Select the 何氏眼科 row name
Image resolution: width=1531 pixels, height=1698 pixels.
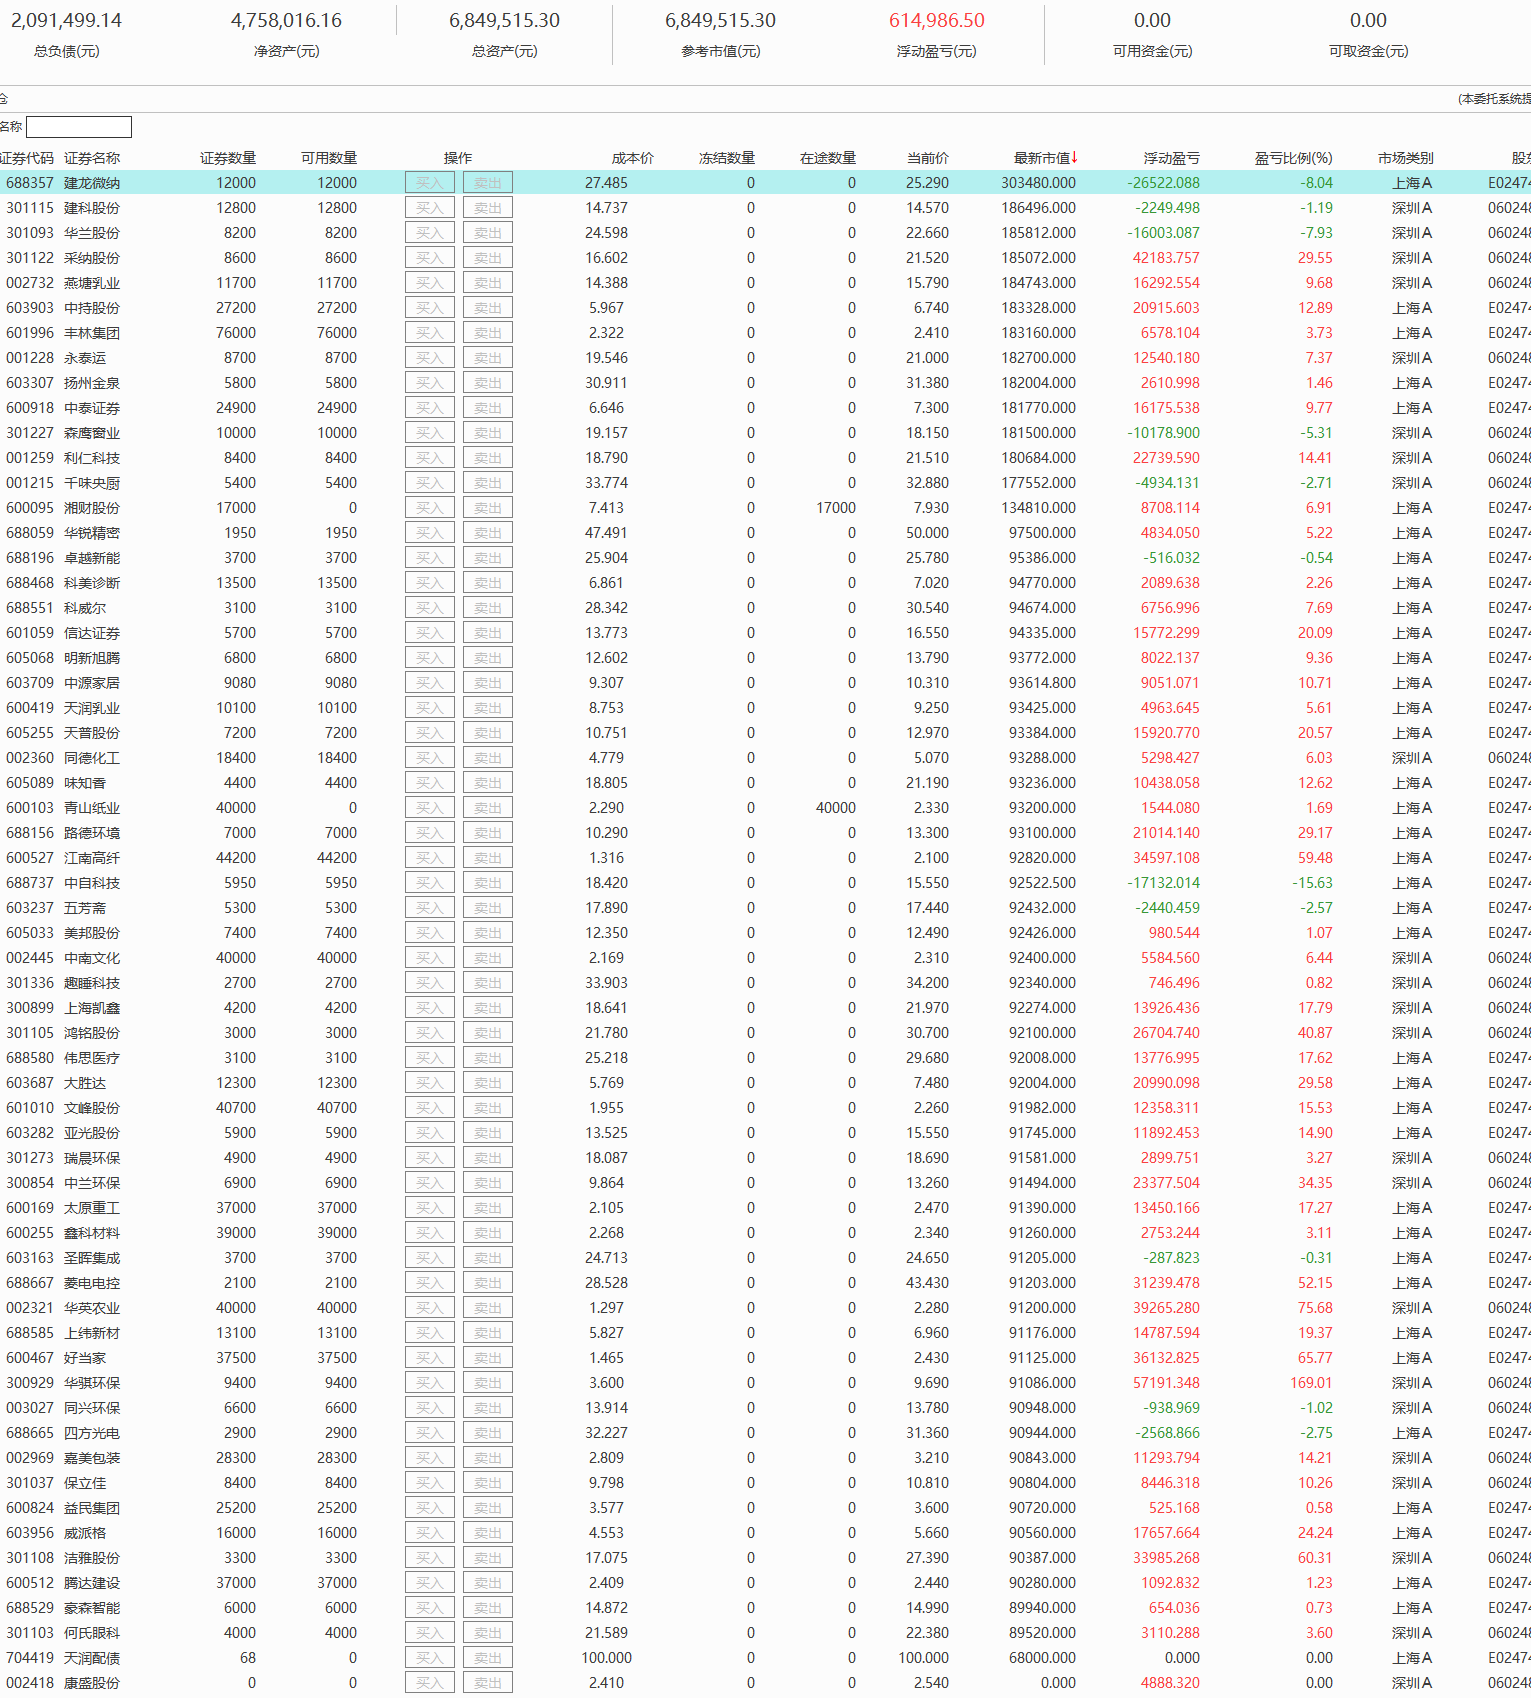(x=92, y=1633)
